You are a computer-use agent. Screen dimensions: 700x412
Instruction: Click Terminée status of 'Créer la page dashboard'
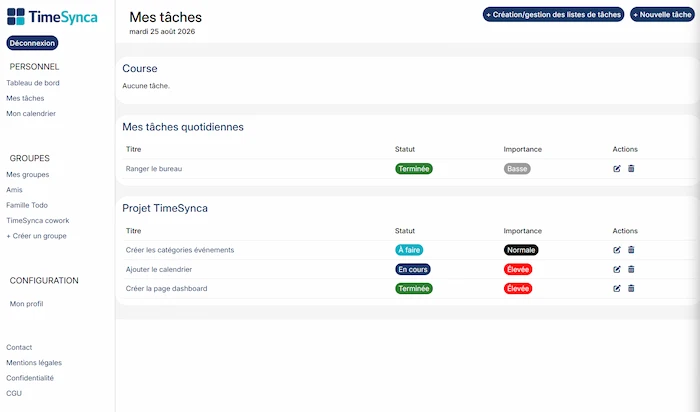coord(414,288)
